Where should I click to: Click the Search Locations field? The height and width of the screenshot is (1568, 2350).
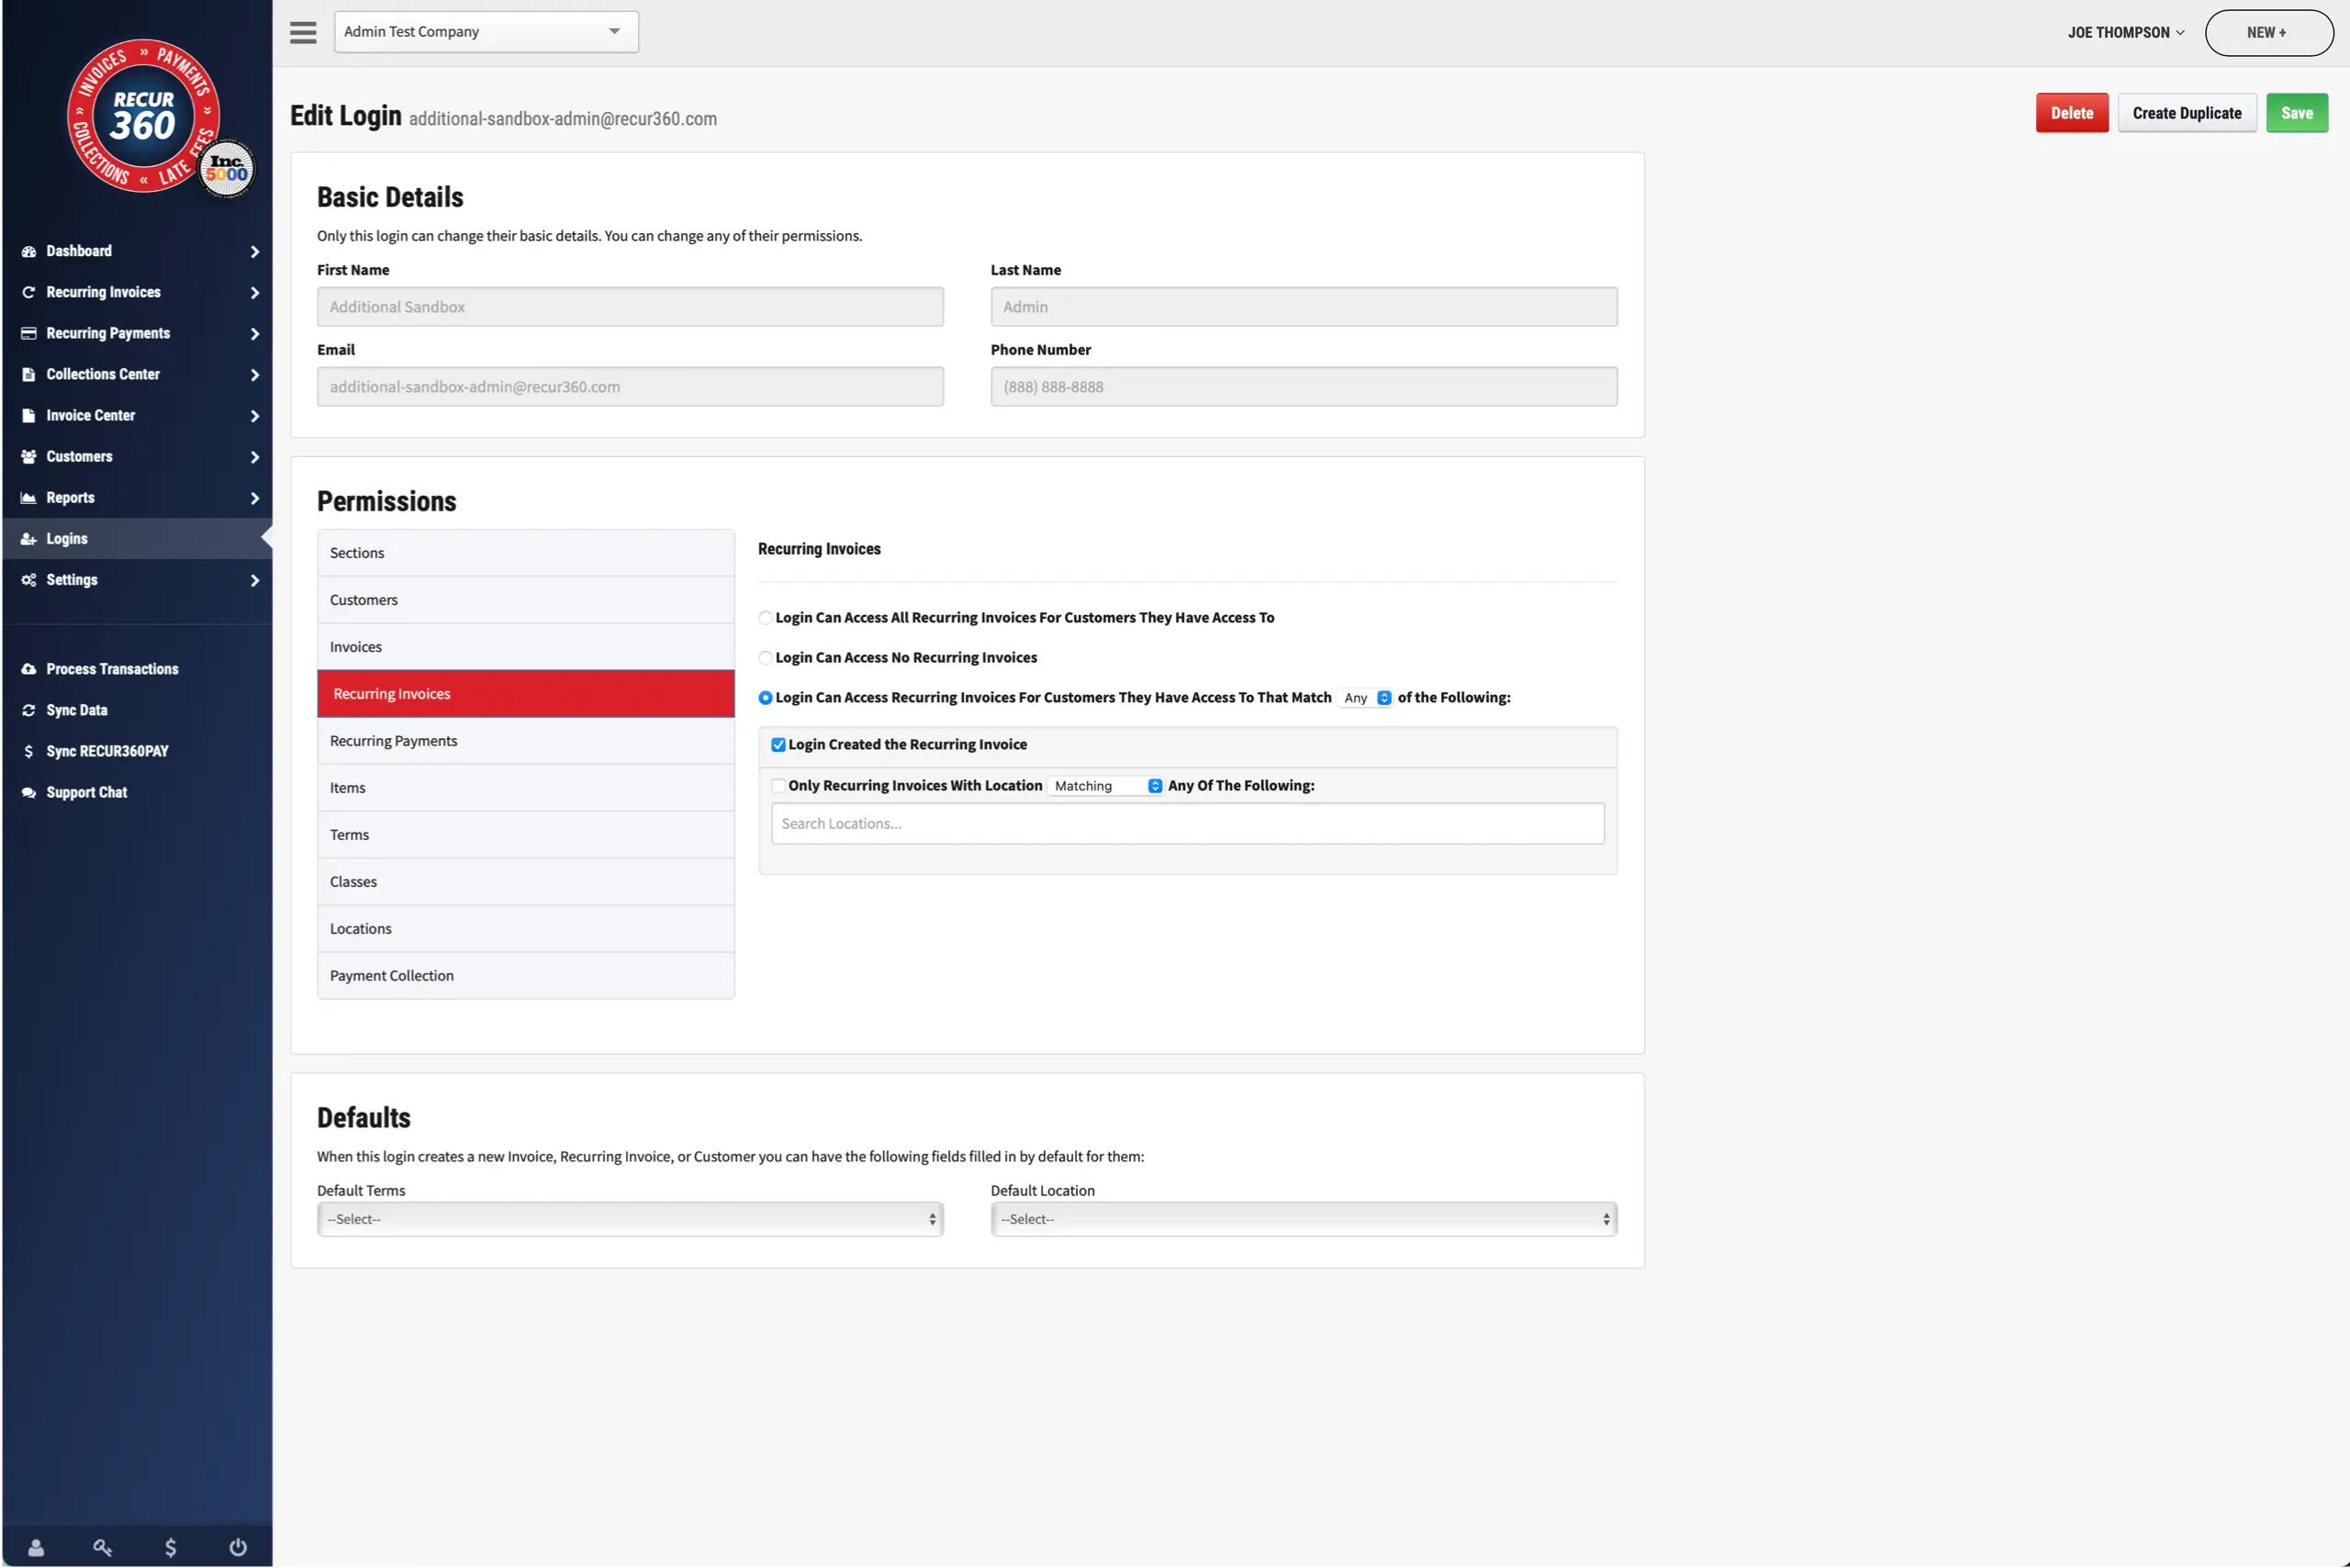click(x=1187, y=824)
